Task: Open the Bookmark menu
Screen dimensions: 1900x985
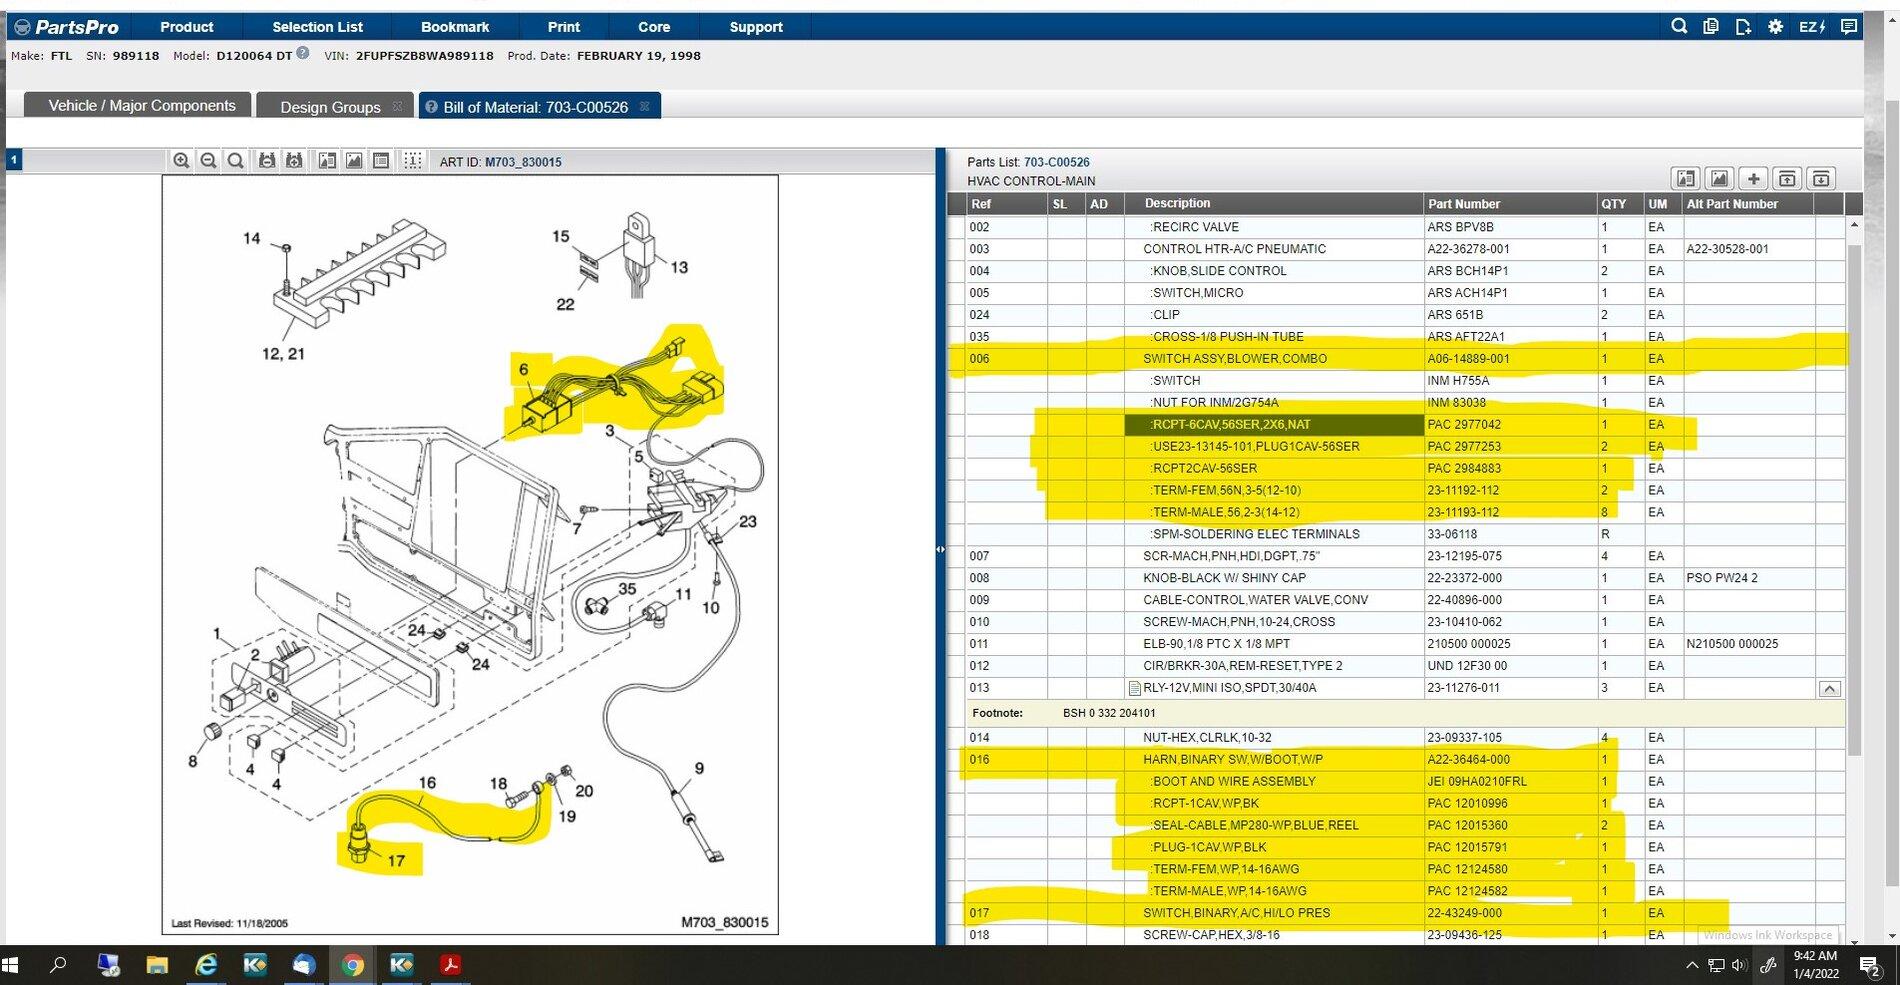Action: tap(455, 27)
